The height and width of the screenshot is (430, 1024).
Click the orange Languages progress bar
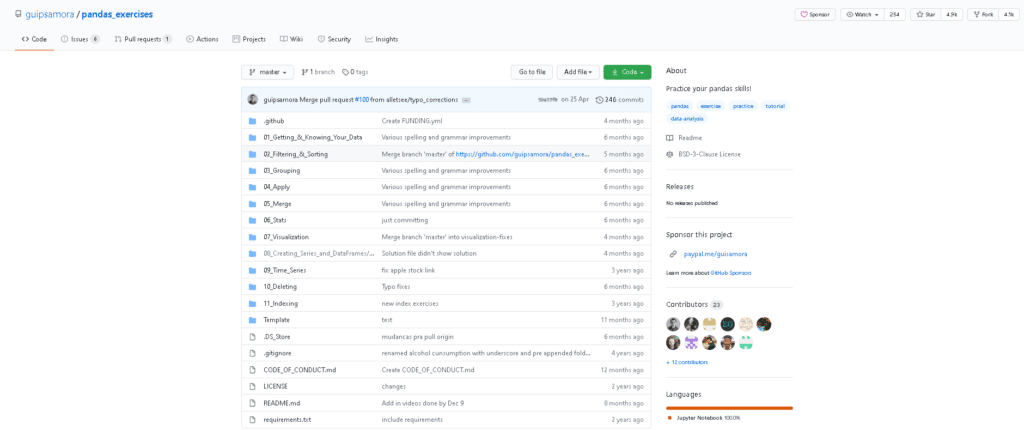[729, 408]
